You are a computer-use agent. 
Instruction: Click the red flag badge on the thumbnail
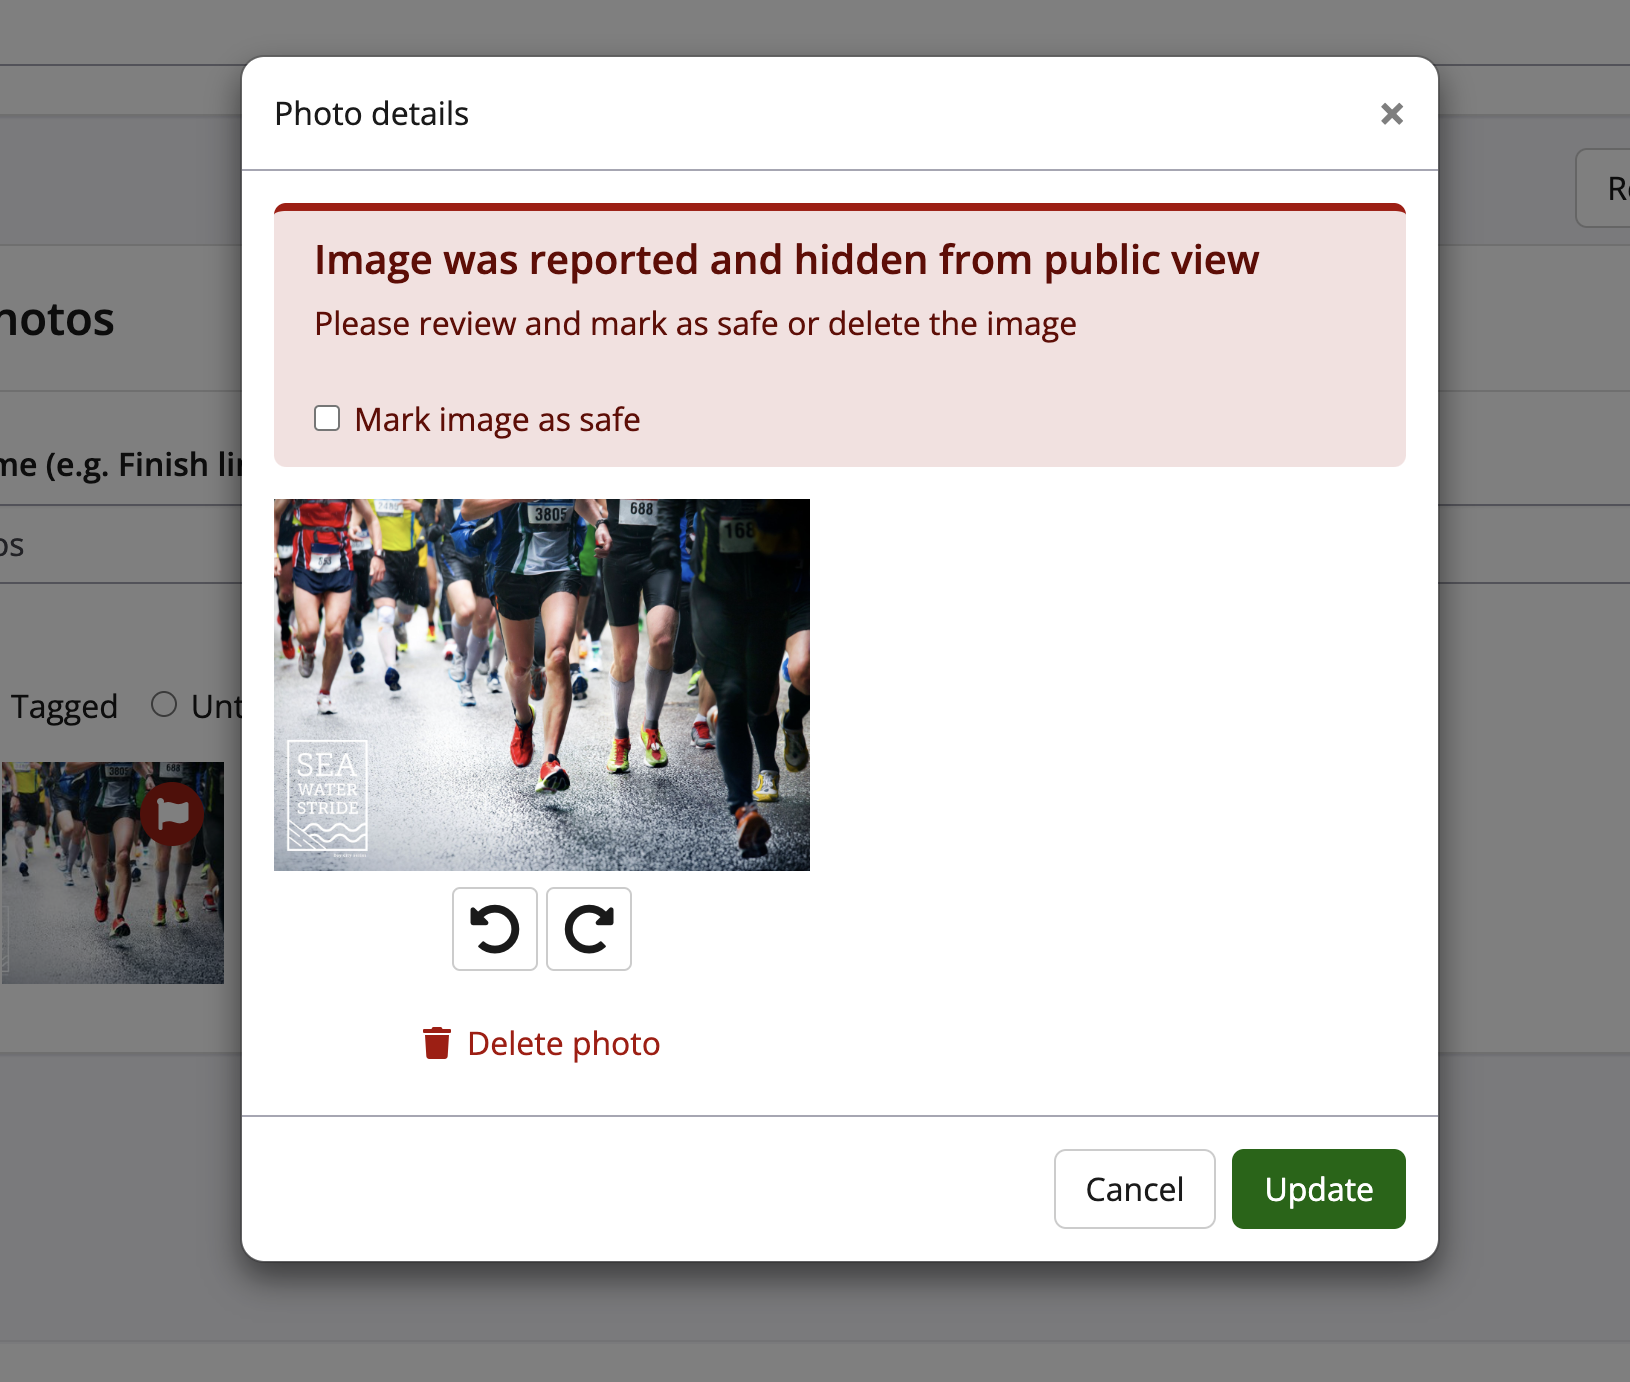[x=172, y=814]
